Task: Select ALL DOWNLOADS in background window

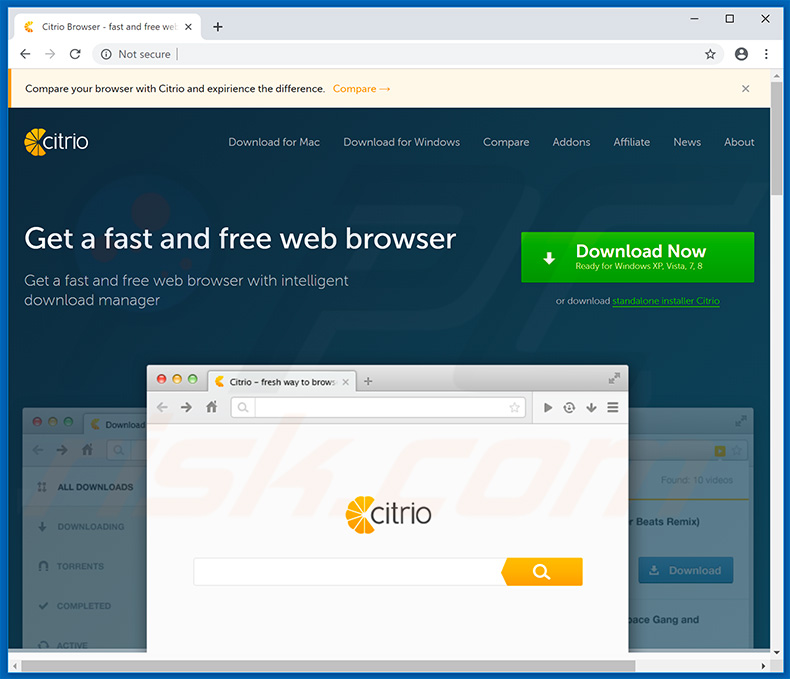Action: pos(85,487)
